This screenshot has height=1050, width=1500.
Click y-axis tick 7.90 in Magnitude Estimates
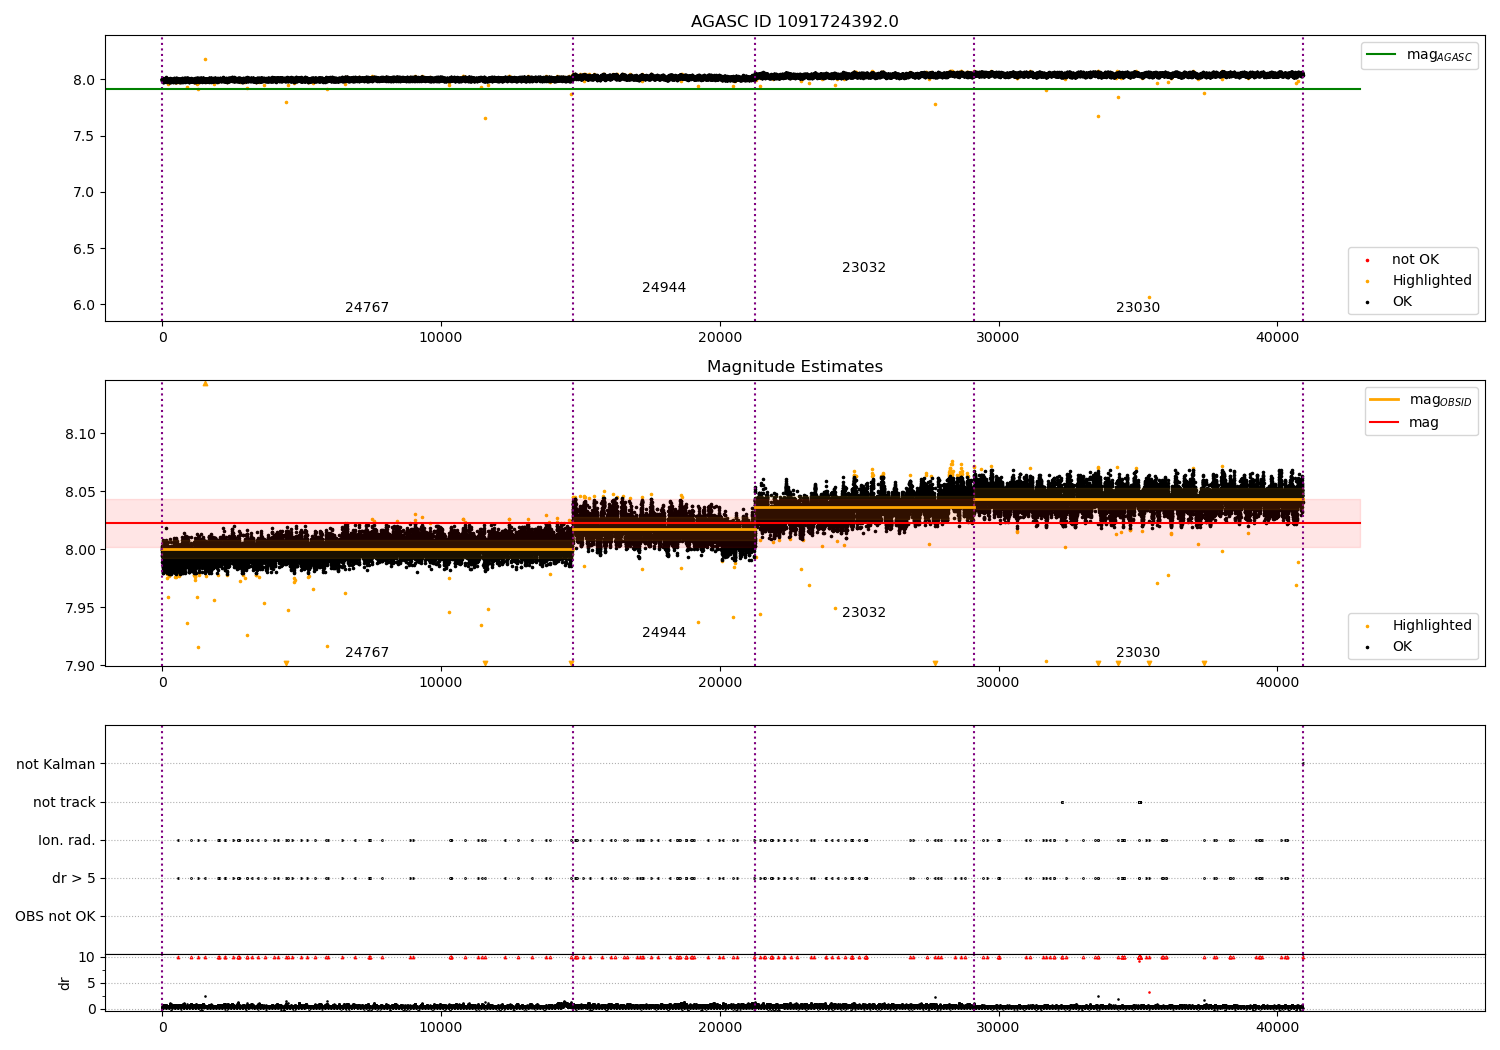(x=80, y=667)
